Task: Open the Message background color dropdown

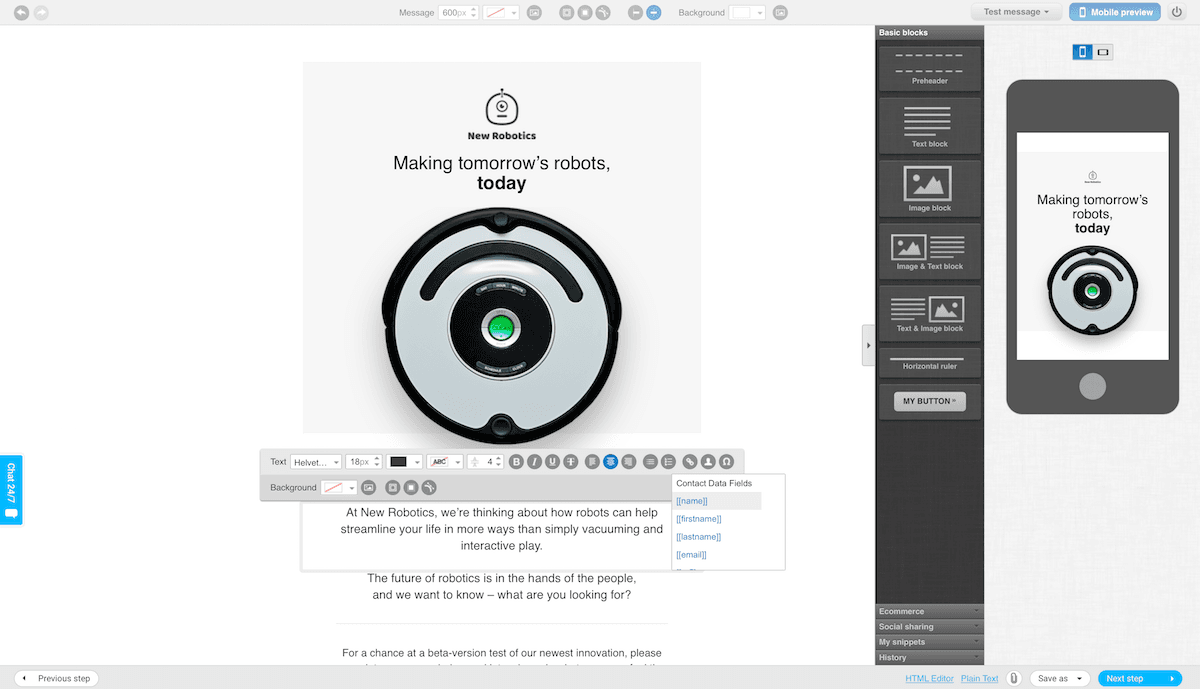Action: [x=501, y=13]
